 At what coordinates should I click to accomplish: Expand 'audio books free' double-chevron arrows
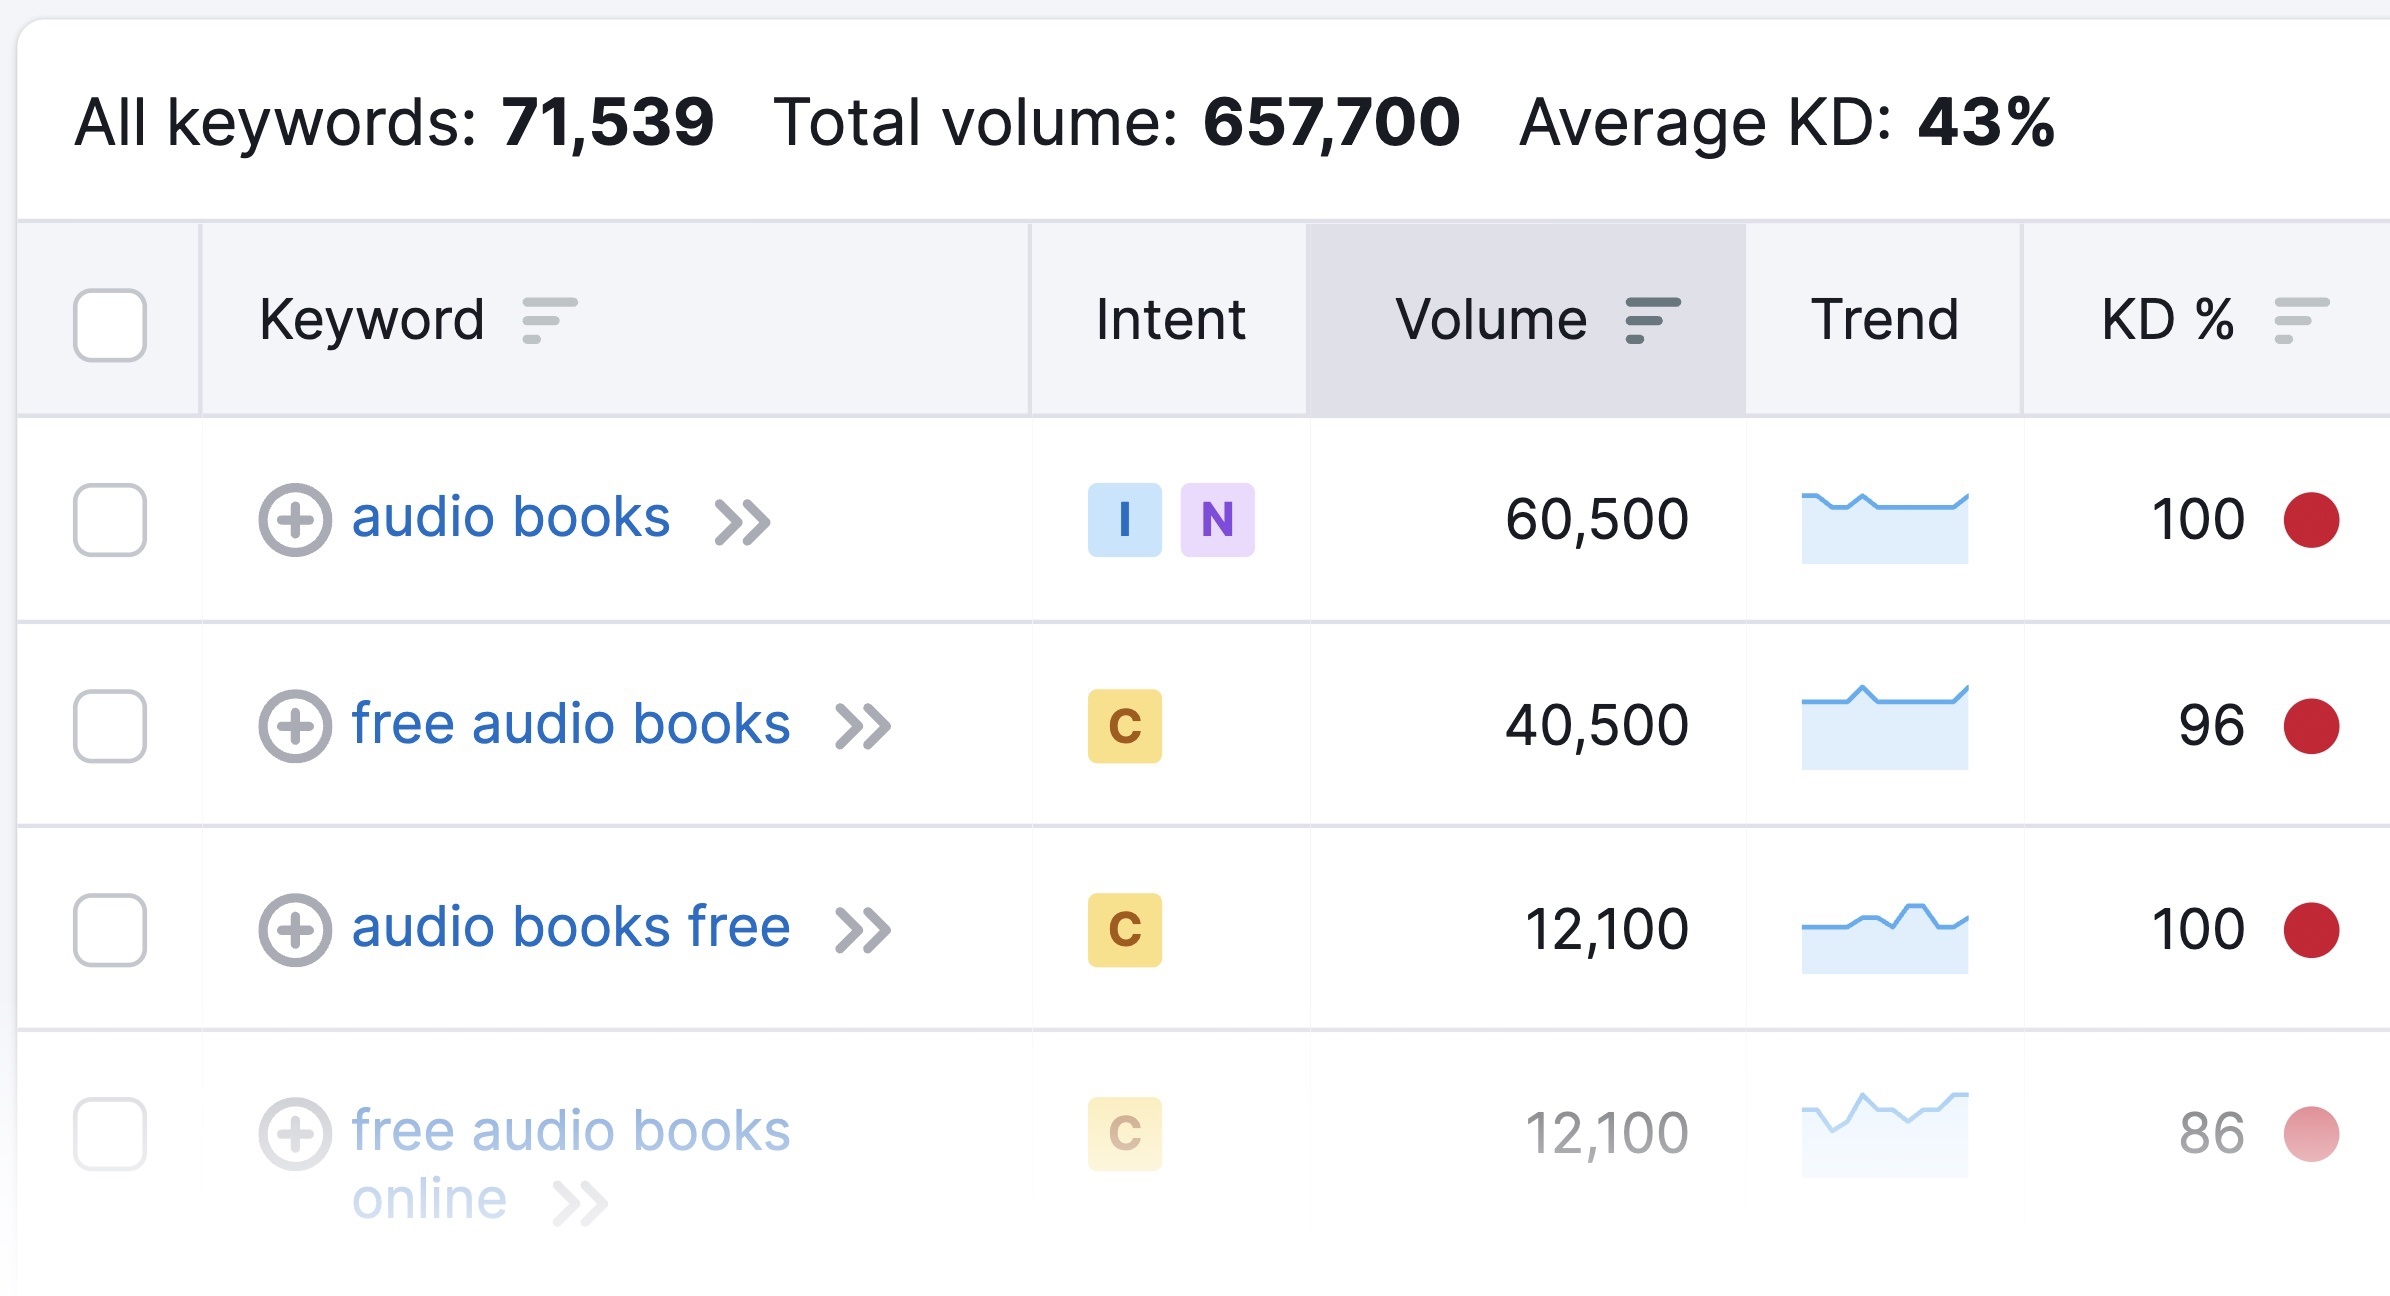point(863,931)
